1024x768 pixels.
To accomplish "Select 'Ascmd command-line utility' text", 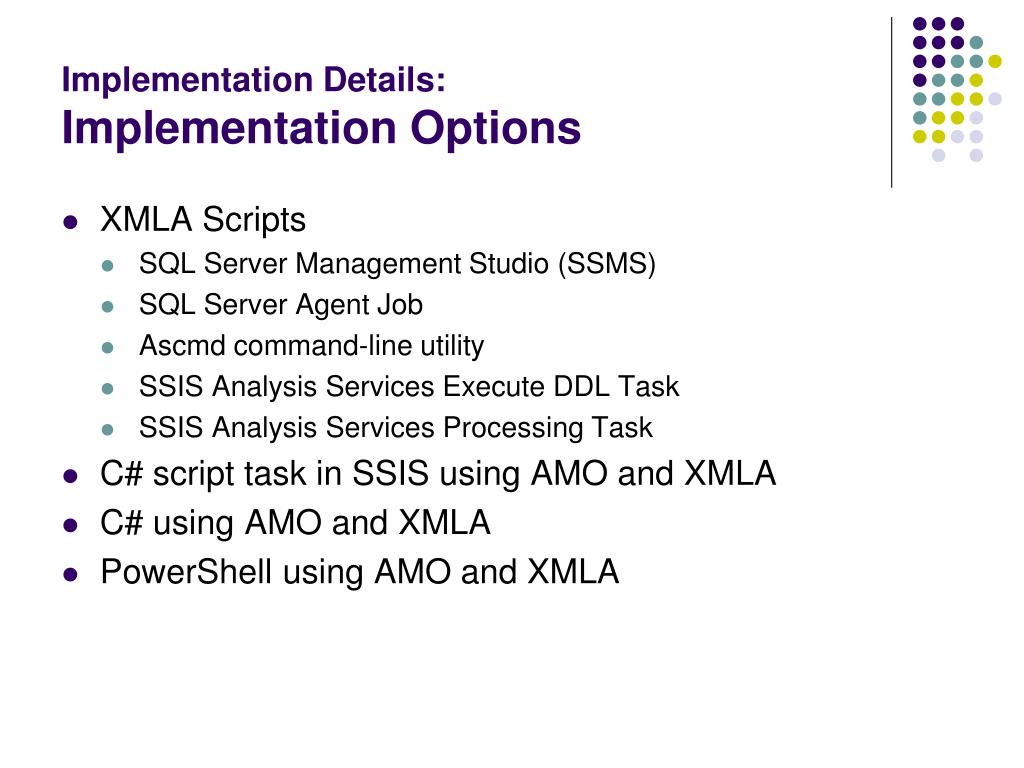I will (x=312, y=345).
